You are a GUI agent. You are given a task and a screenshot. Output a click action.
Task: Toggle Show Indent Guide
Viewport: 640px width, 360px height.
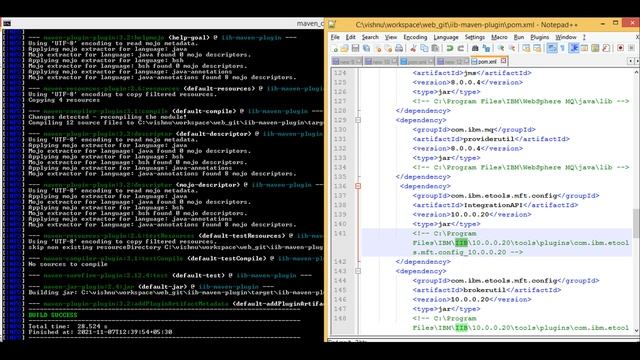(x=574, y=49)
